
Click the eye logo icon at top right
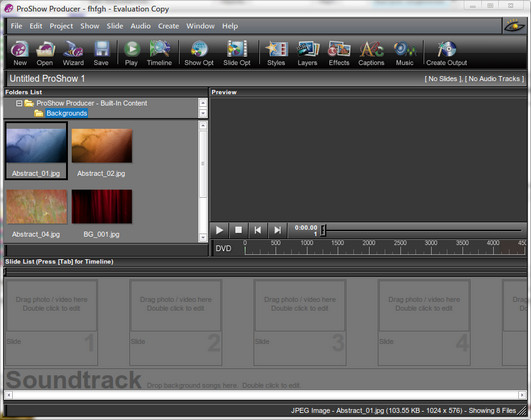[x=514, y=26]
